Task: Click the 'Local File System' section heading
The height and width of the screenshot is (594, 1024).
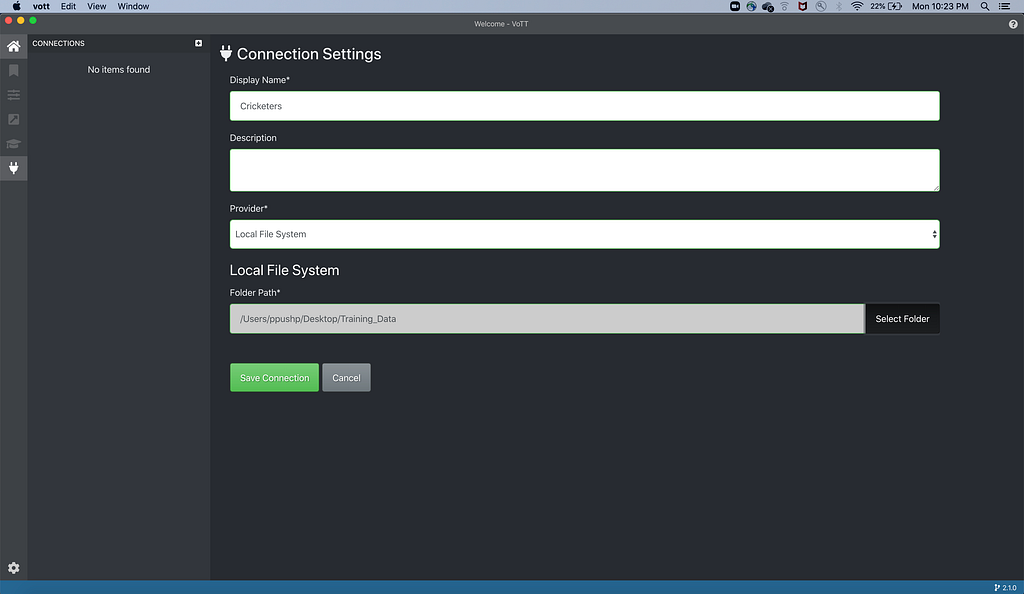Action: pos(284,270)
